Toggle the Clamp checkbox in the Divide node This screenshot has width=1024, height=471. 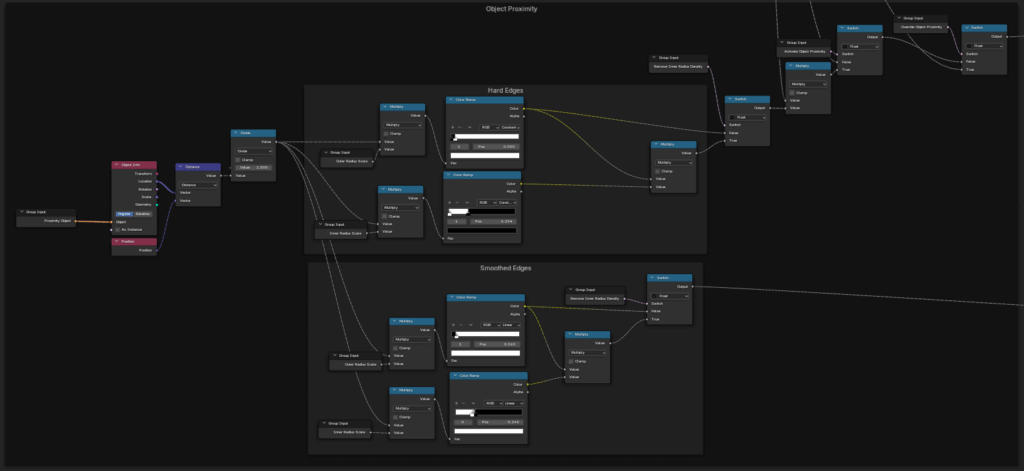[x=237, y=159]
